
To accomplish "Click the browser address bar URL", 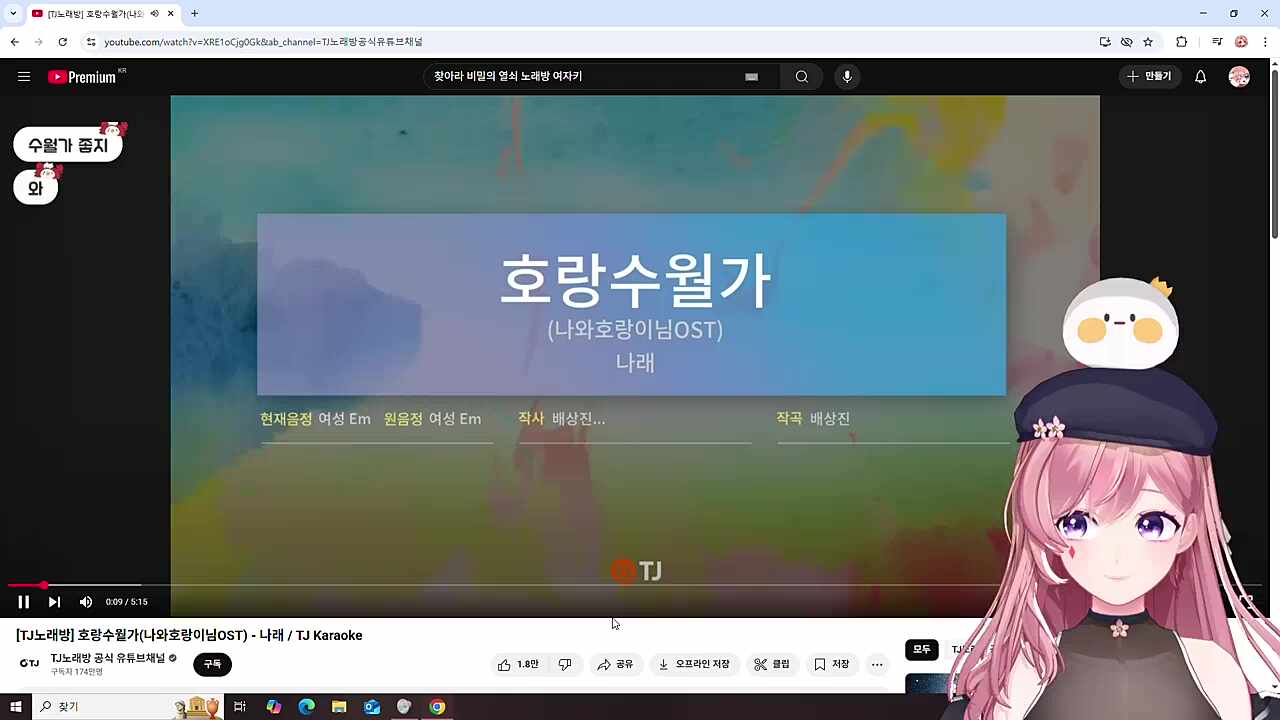I will (263, 42).
